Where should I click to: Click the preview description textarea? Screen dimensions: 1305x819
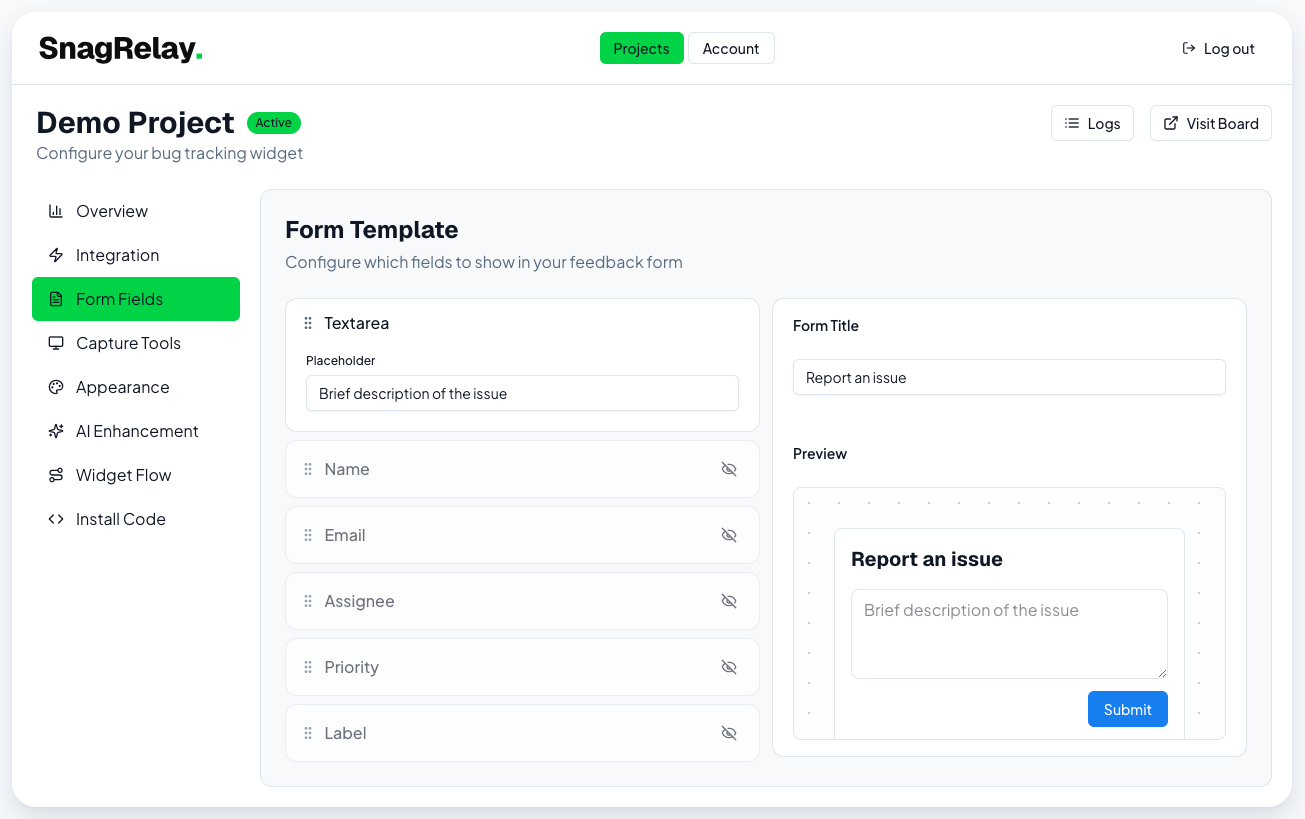(x=1009, y=634)
